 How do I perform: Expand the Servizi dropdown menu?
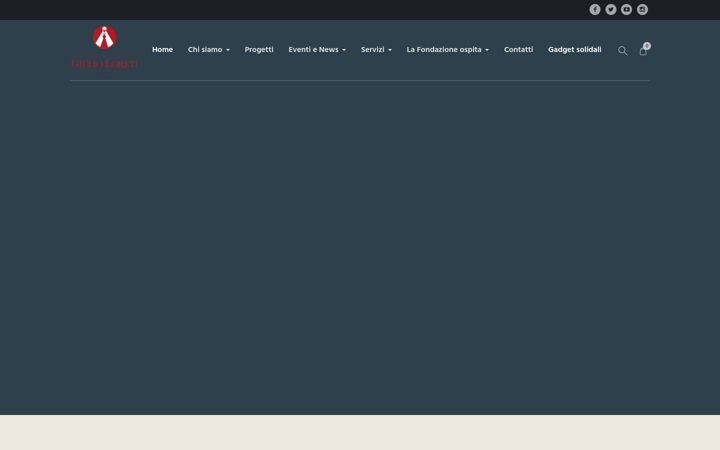coord(376,50)
